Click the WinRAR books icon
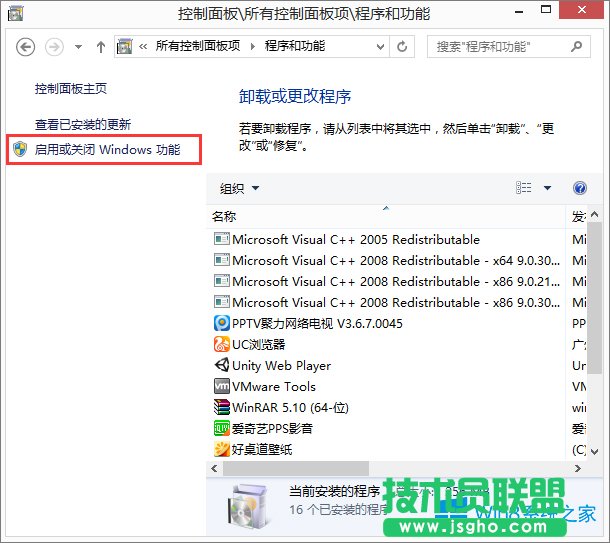The height and width of the screenshot is (543, 610). tap(222, 407)
